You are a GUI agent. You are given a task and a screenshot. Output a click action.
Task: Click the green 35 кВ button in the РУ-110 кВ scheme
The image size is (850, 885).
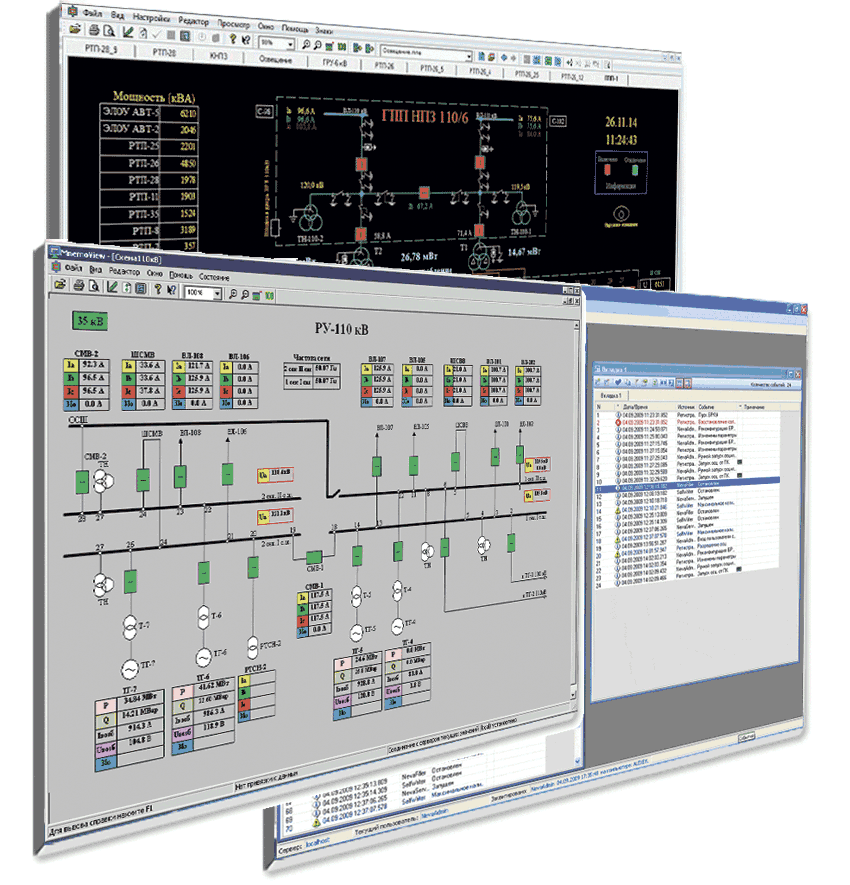[90, 321]
